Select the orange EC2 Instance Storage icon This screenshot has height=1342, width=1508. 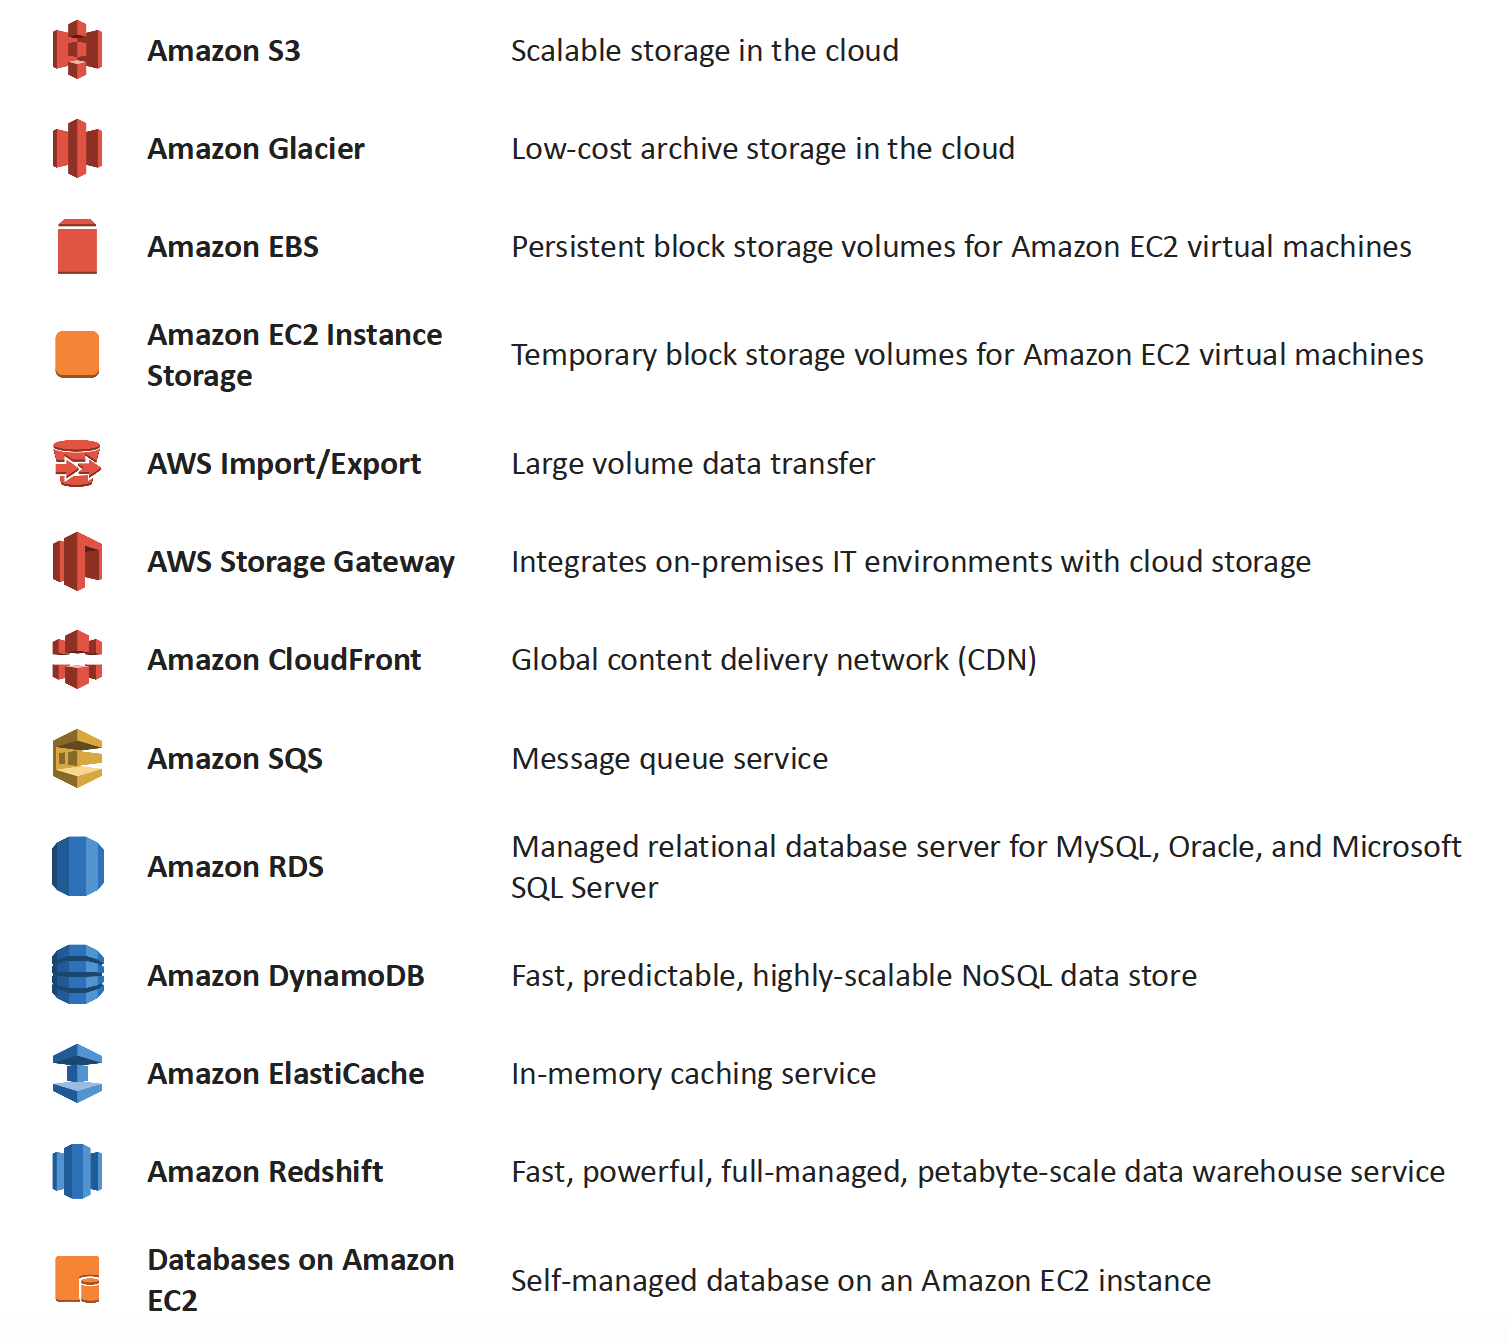(77, 354)
